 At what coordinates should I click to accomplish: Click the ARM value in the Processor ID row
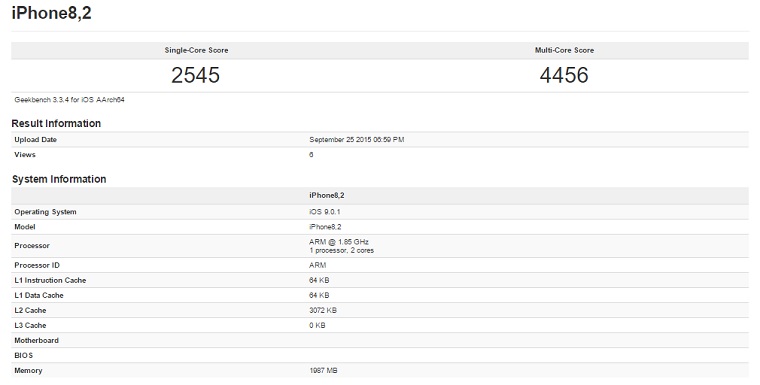click(317, 265)
